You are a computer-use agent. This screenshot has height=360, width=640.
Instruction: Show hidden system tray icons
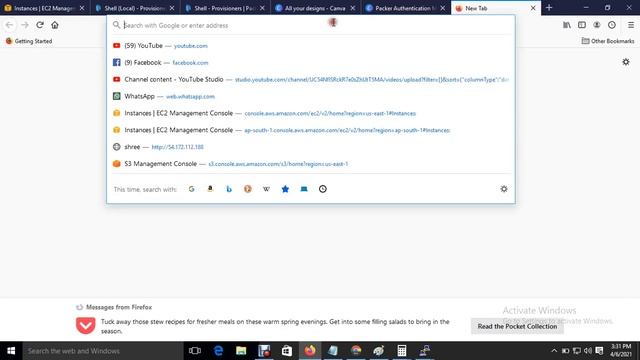[554, 351]
